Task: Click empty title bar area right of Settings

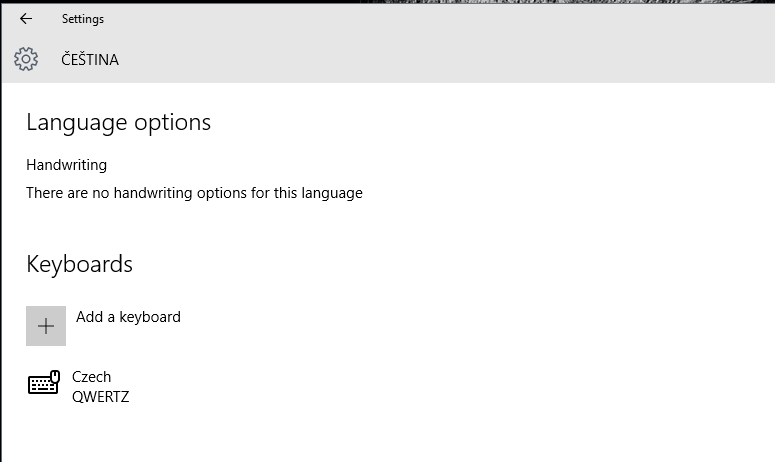Action: [400, 19]
